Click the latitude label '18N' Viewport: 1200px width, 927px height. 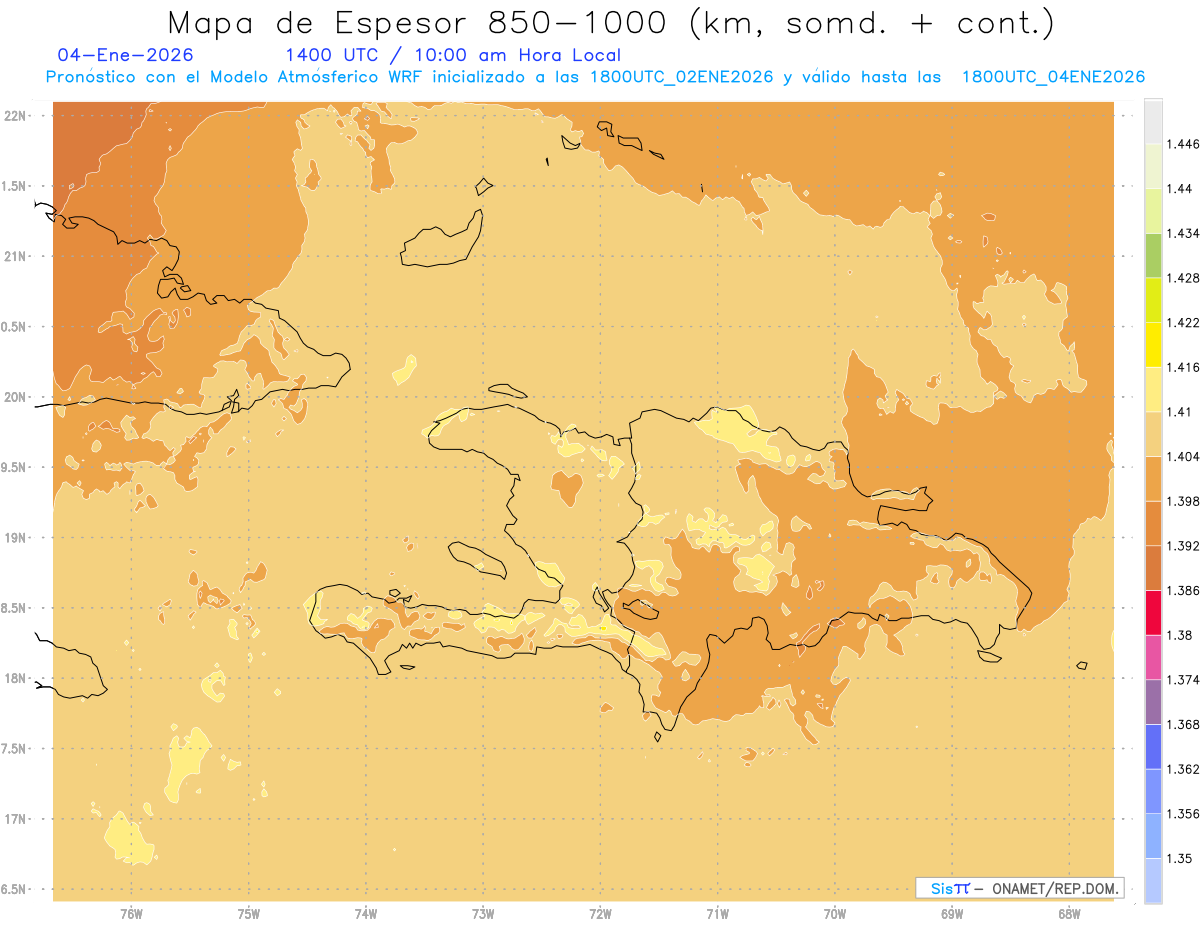[x=15, y=678]
